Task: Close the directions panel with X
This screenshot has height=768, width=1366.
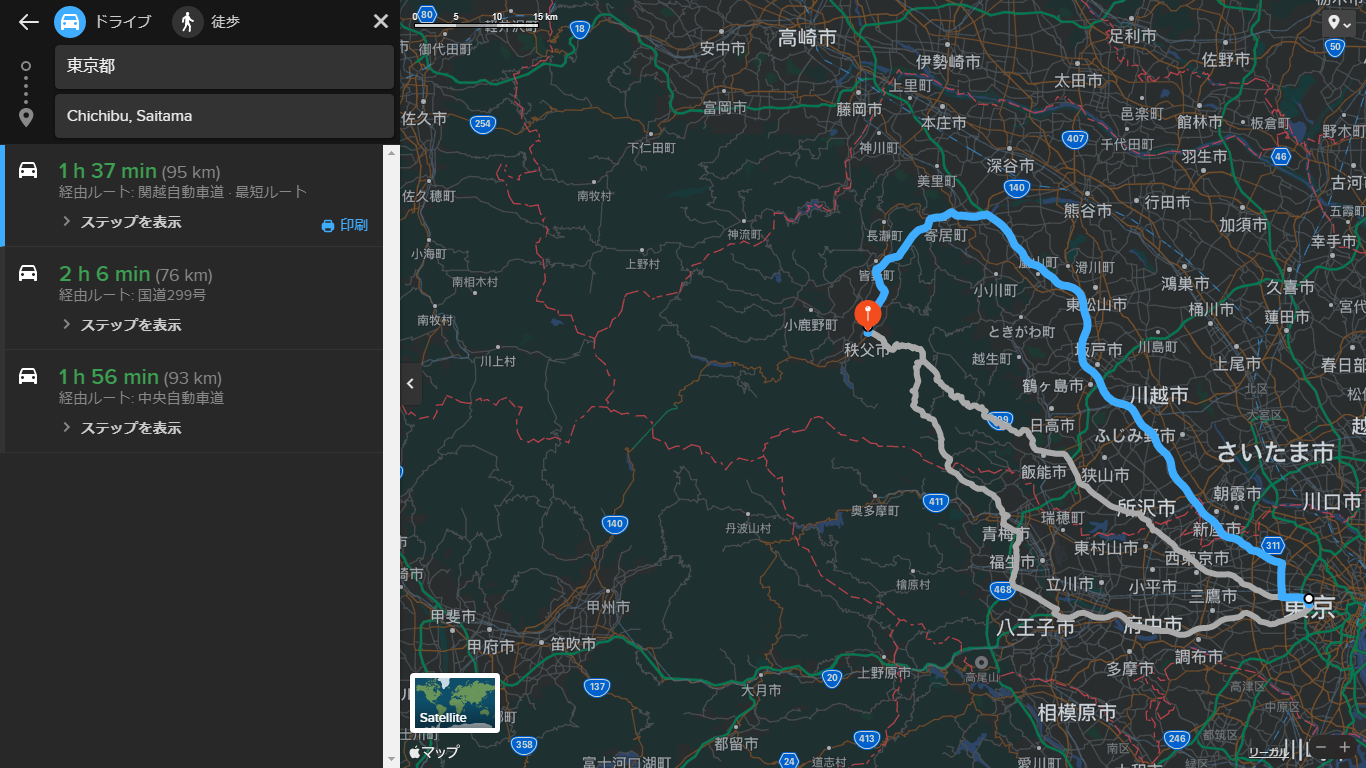Action: click(x=380, y=22)
